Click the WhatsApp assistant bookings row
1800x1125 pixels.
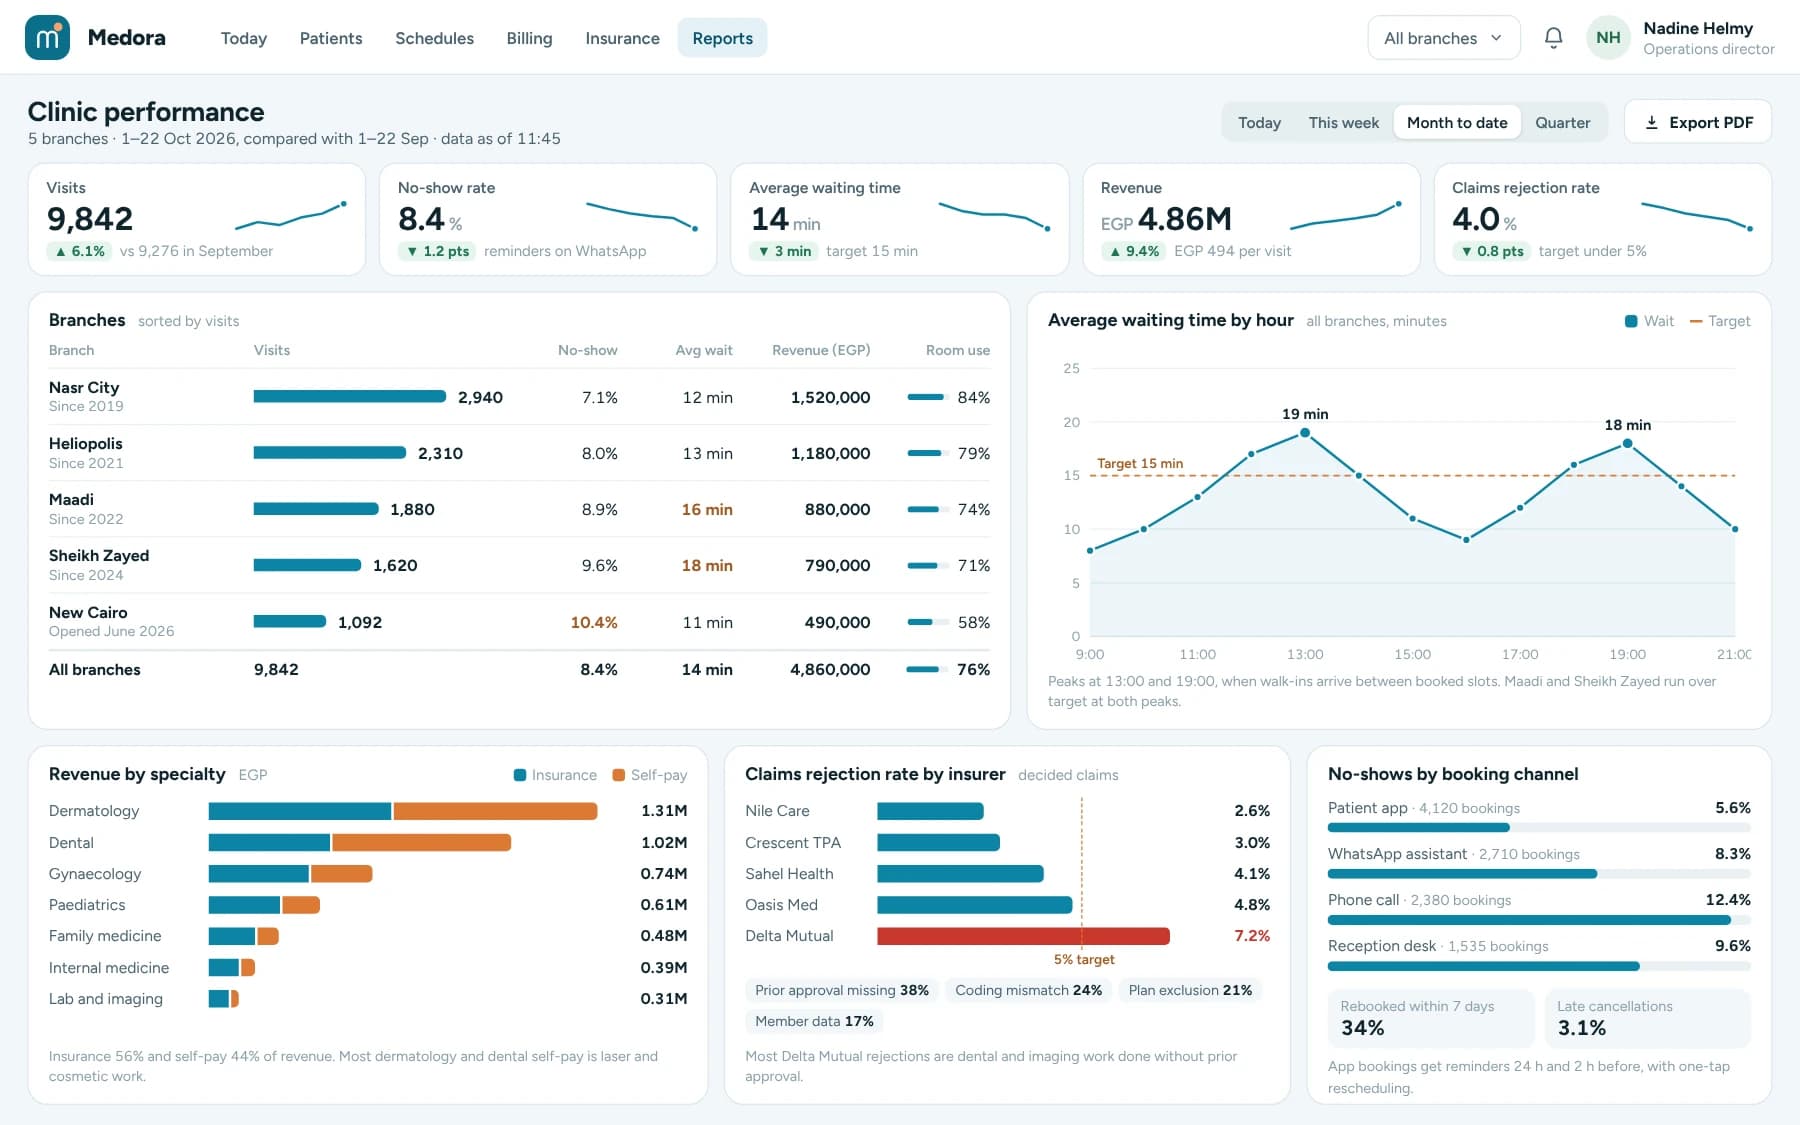(x=1539, y=862)
